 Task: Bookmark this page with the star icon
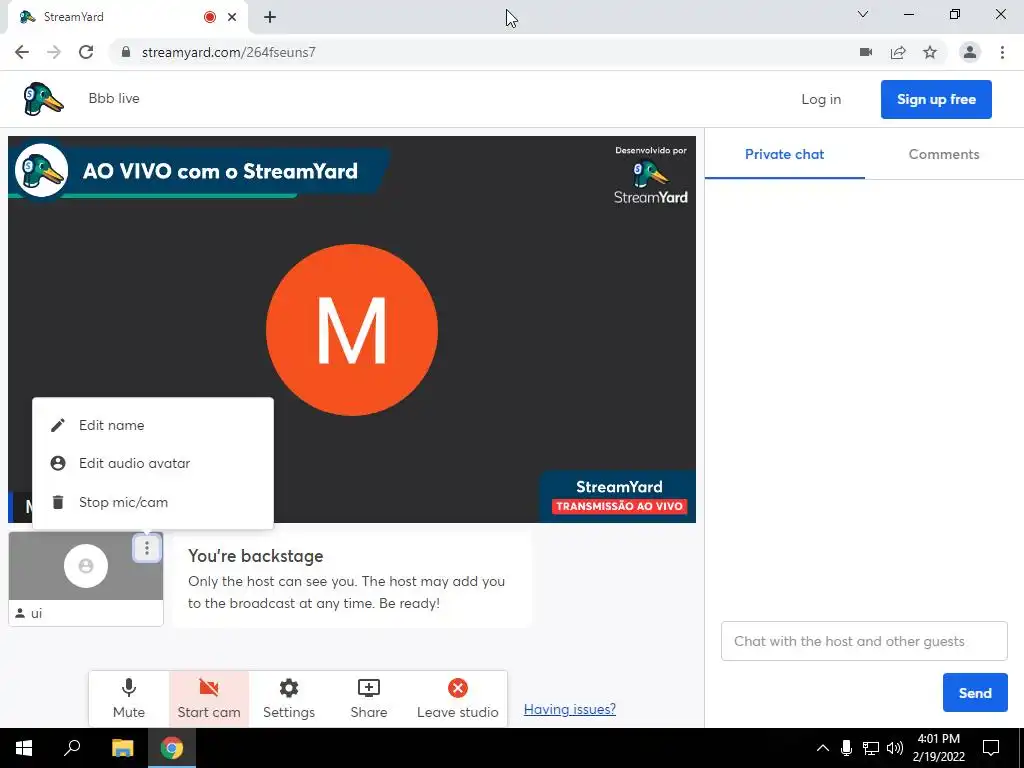coord(930,52)
